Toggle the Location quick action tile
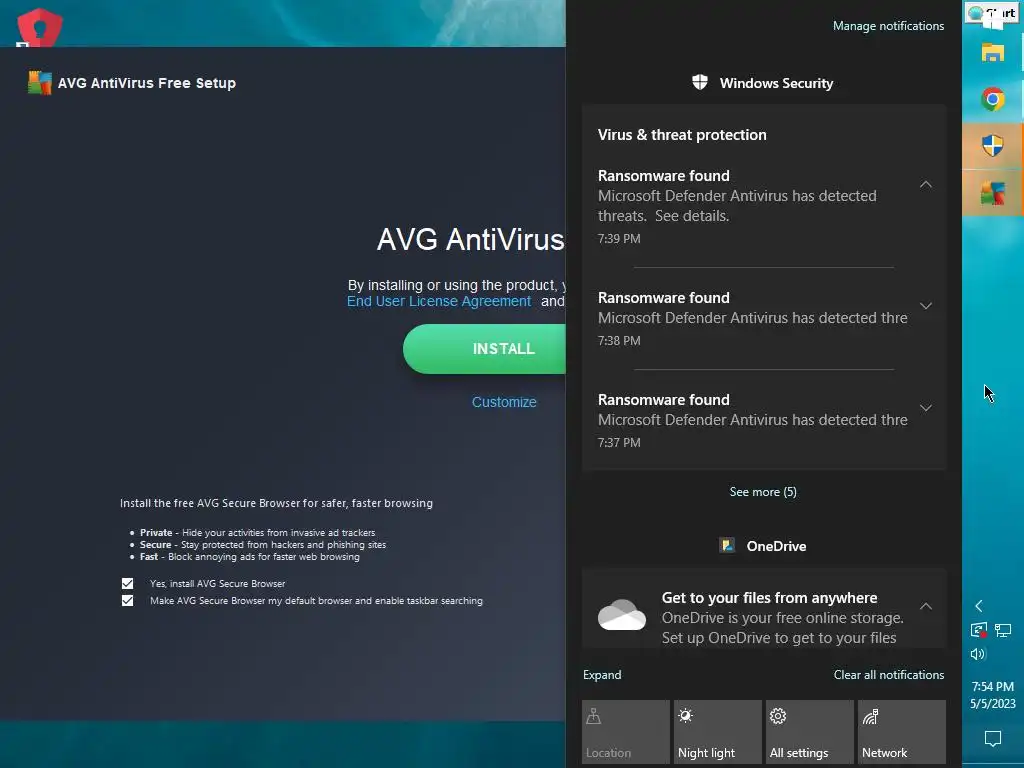This screenshot has width=1024, height=768. click(x=626, y=731)
